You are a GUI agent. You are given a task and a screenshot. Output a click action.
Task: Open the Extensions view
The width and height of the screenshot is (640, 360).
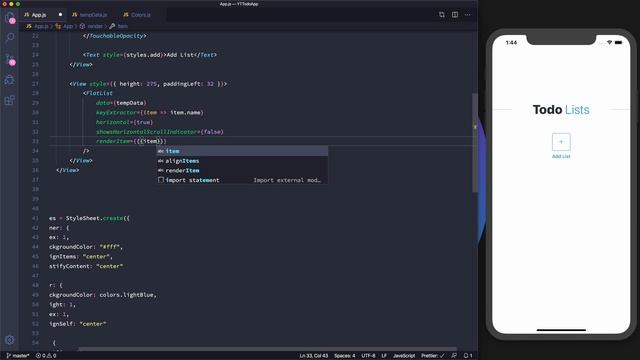click(x=9, y=100)
